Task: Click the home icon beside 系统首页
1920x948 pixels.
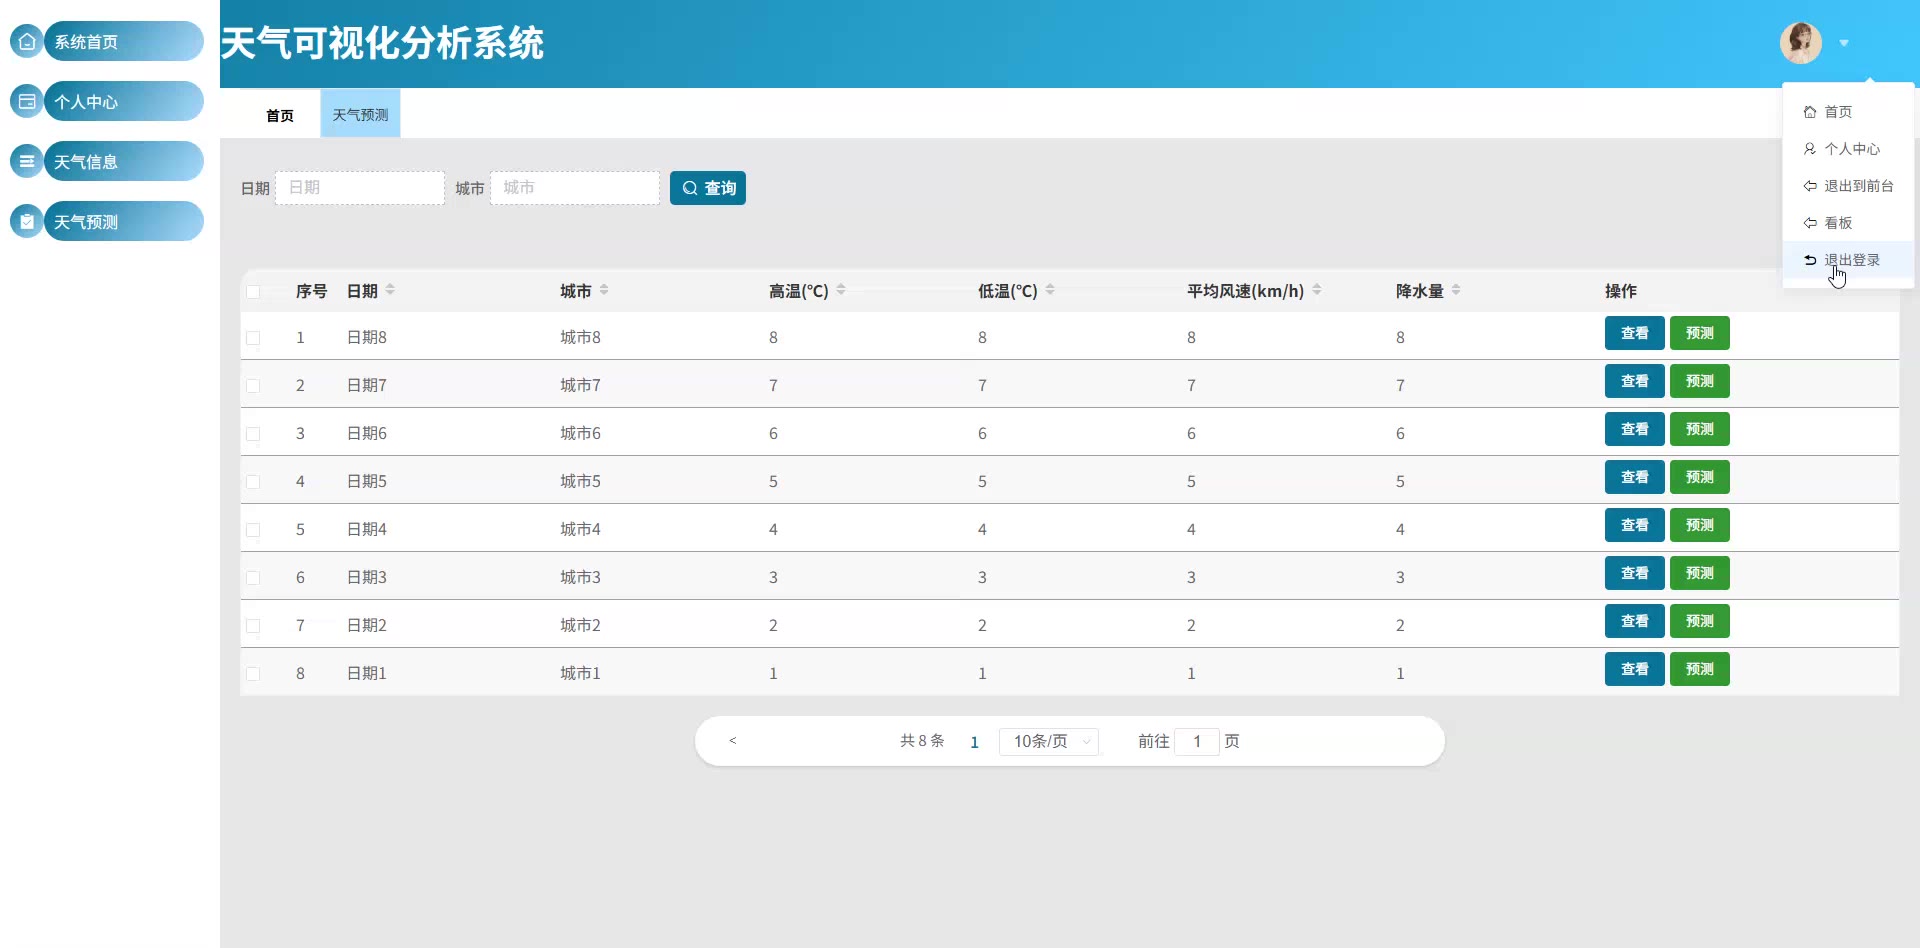Action: (x=27, y=42)
